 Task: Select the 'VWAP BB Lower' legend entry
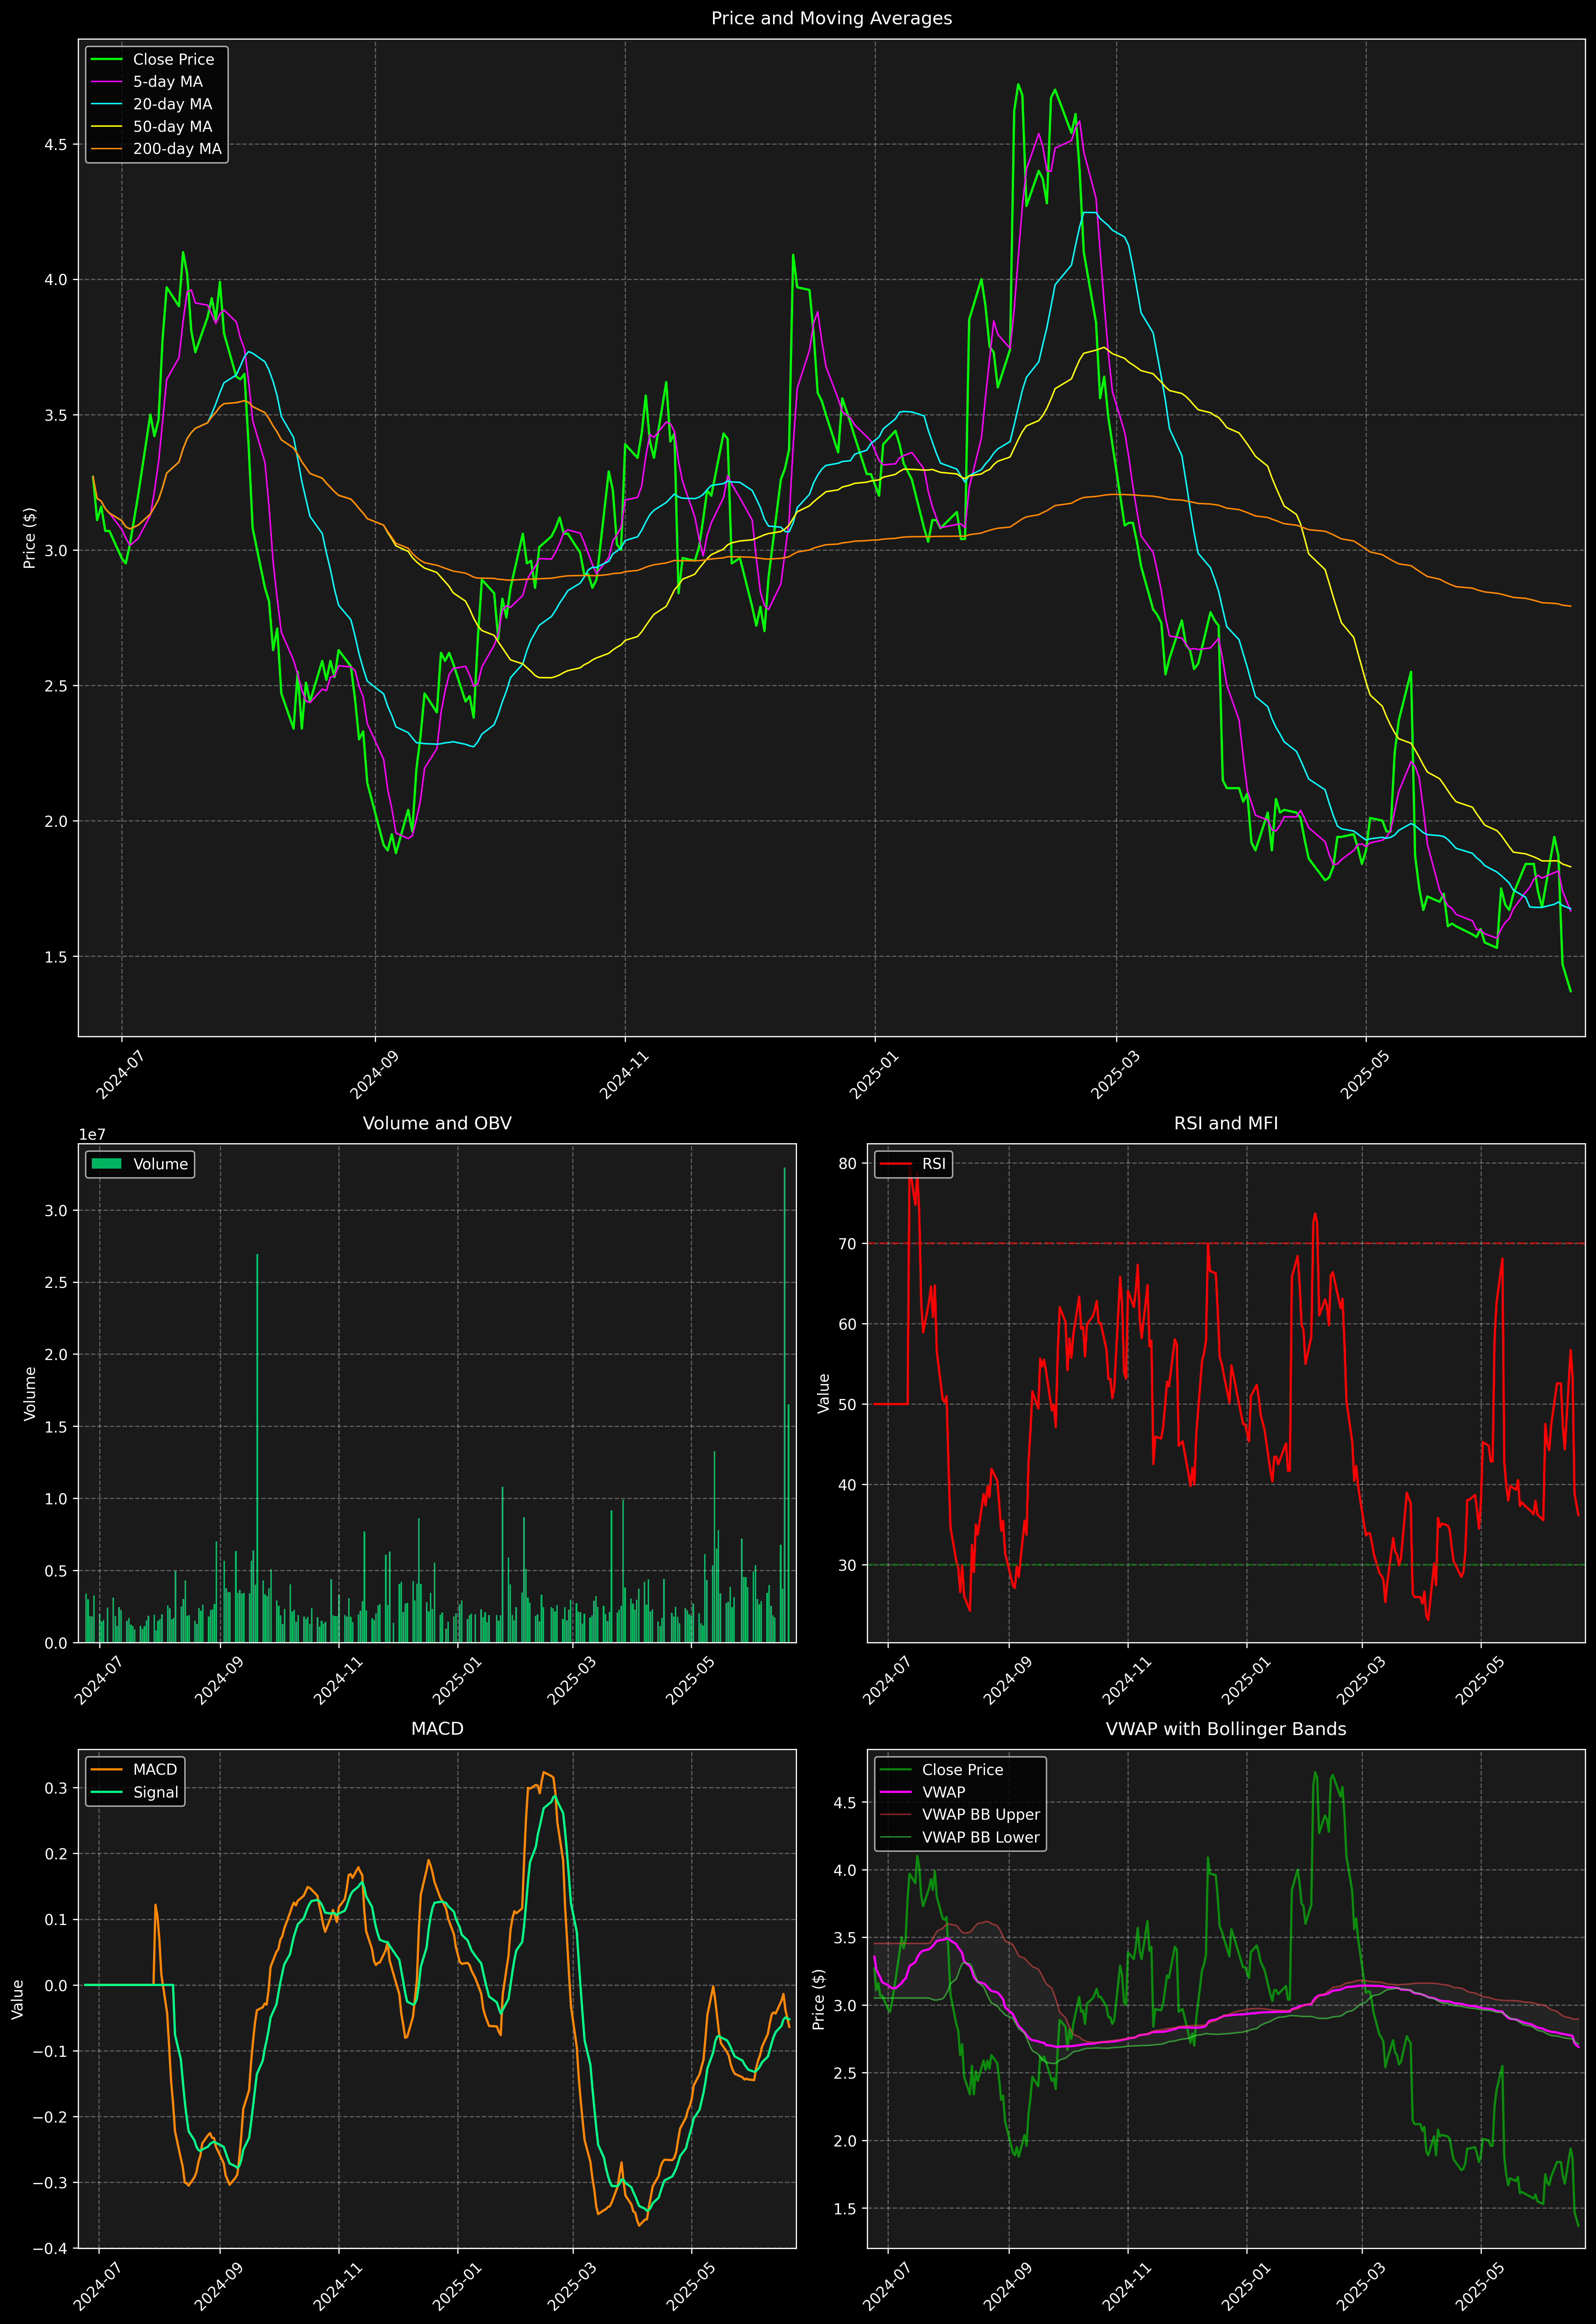point(981,1838)
